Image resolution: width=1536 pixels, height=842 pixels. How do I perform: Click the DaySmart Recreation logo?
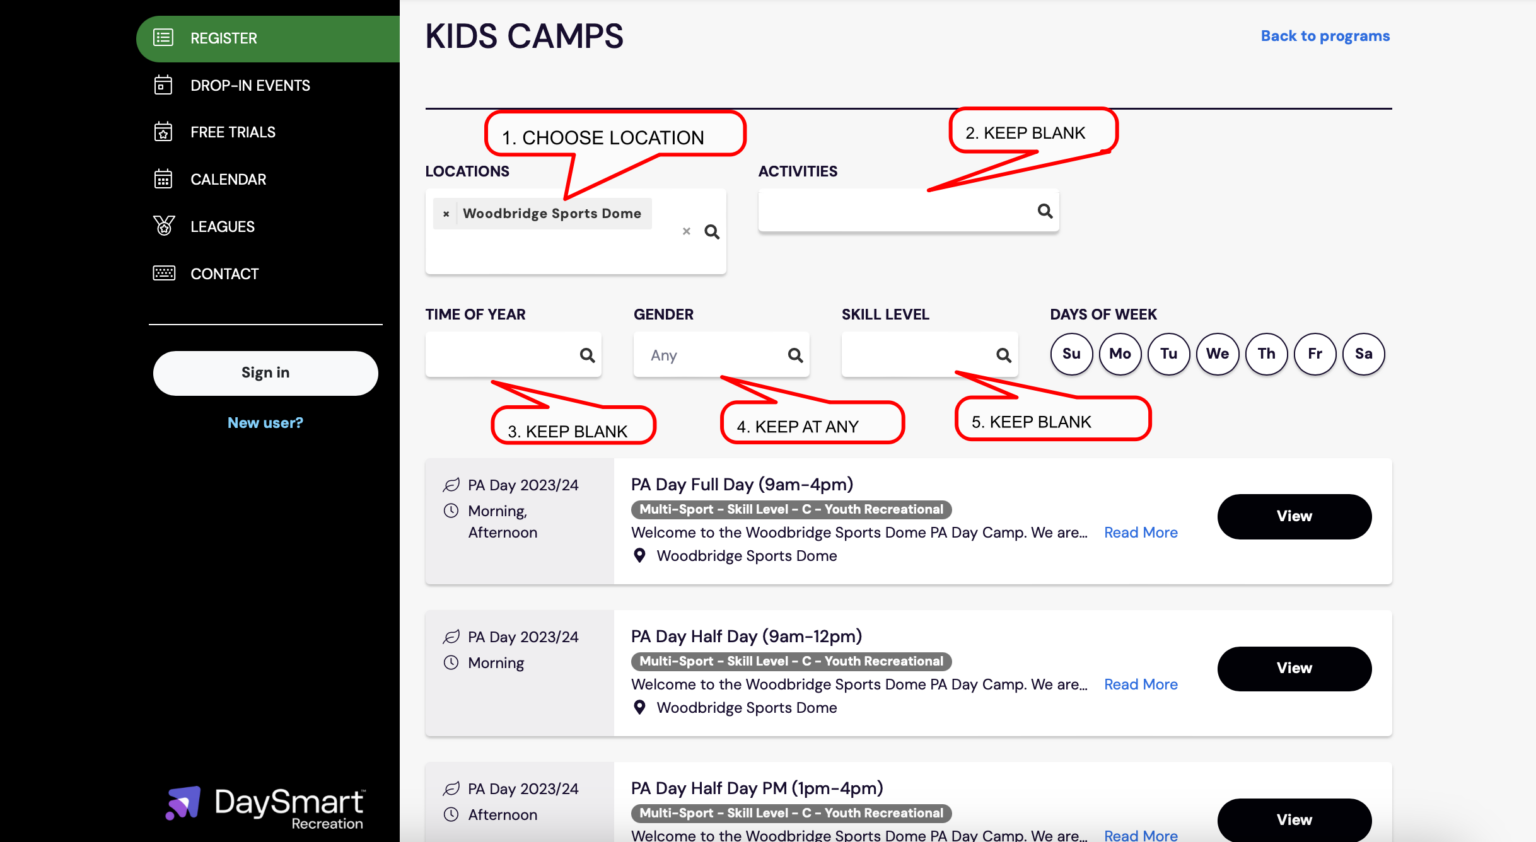coord(265,805)
